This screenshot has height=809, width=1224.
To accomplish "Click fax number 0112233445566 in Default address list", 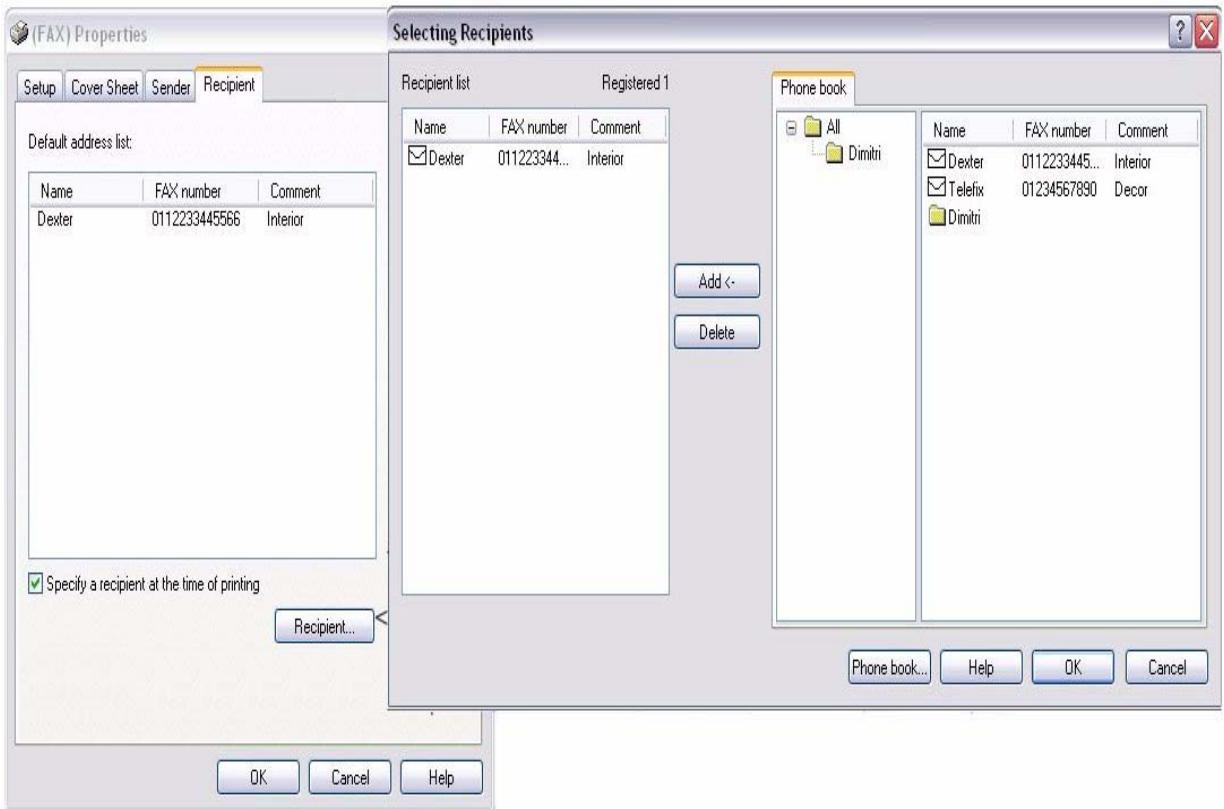I will [197, 220].
